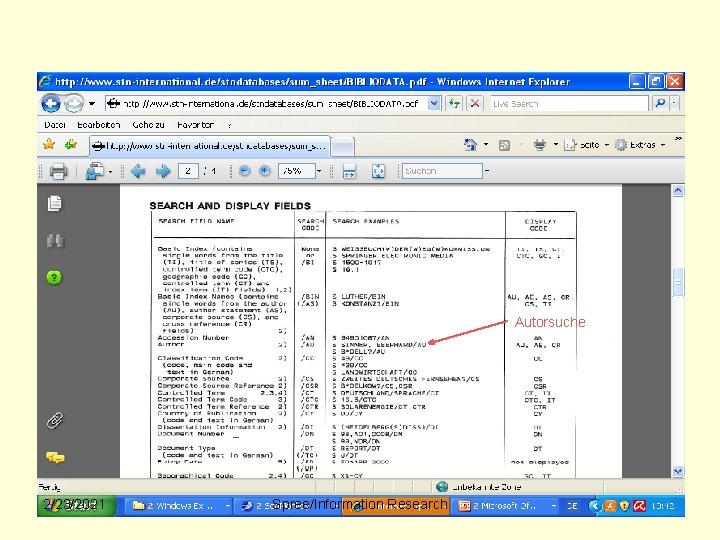This screenshot has width=720, height=540.
Task: Open the Comments speech bubble panel
Action: [x=55, y=457]
